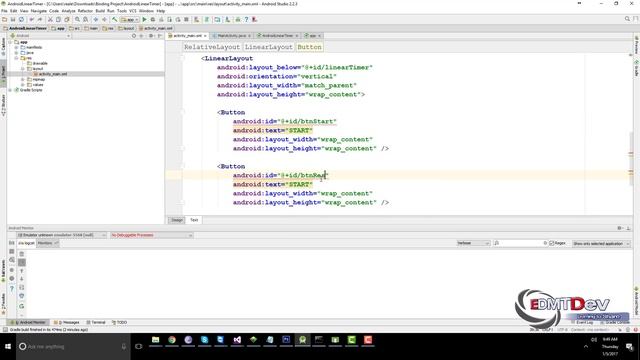Open Show only selected application dropdown
This screenshot has height=360, width=640.
601,244
